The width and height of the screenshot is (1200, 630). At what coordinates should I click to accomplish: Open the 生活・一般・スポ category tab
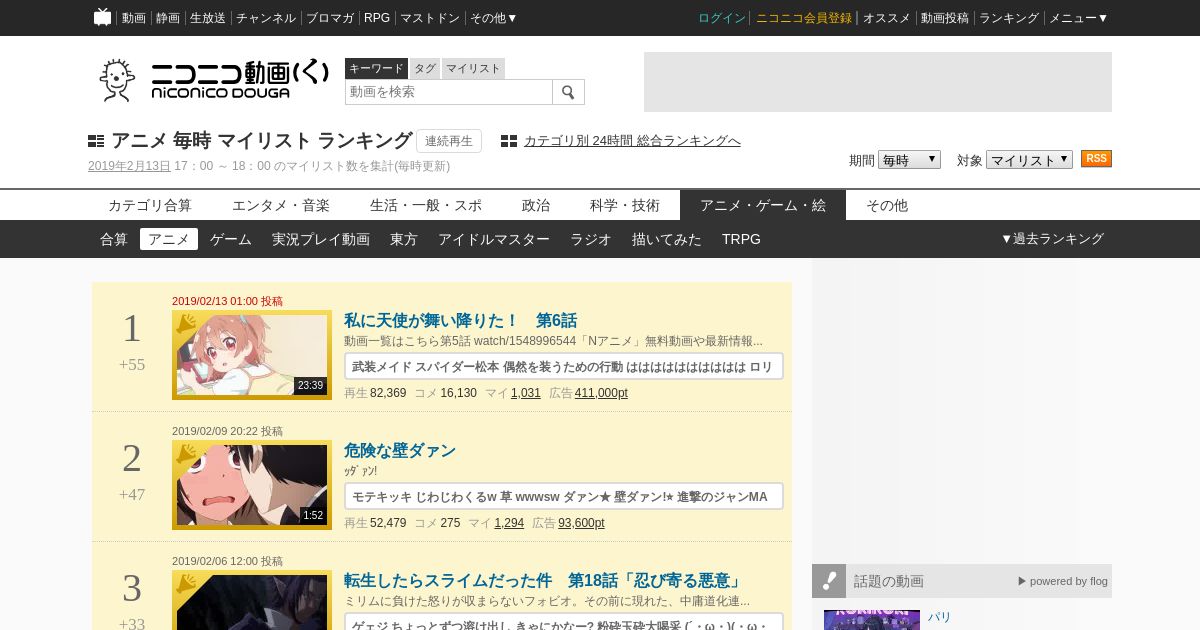tap(426, 205)
